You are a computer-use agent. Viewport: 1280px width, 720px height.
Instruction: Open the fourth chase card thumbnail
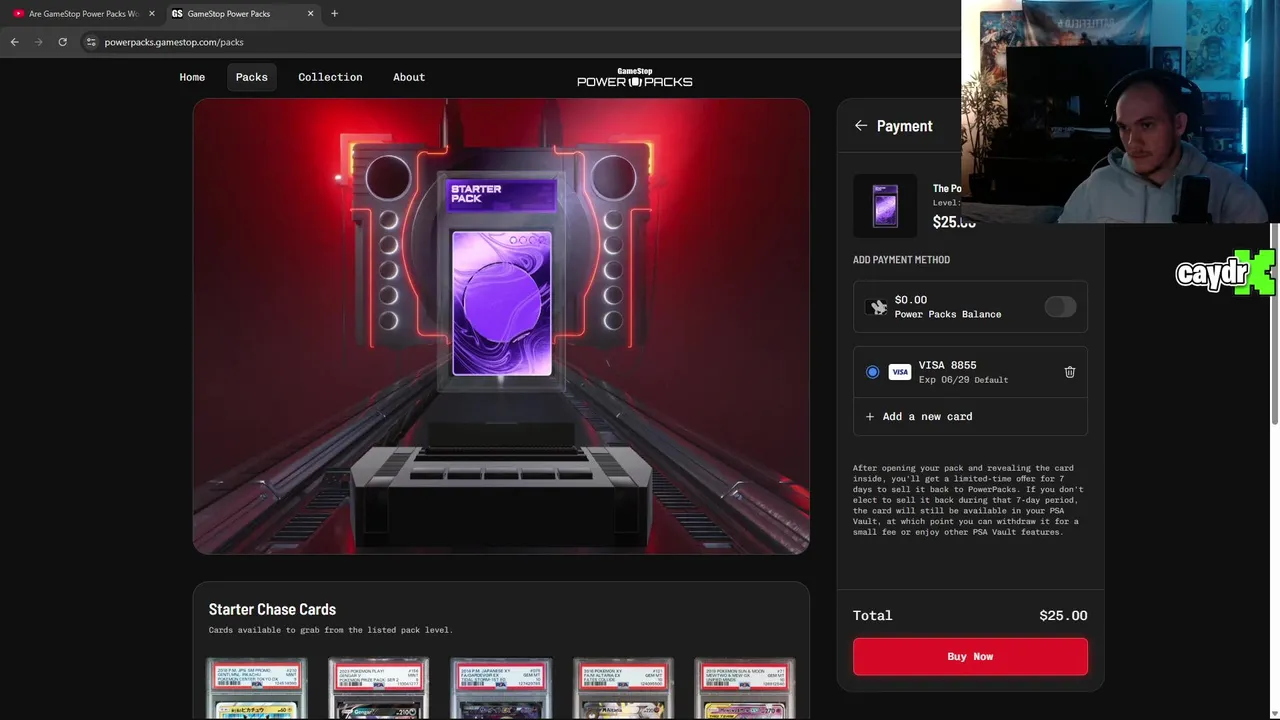pyautogui.click(x=623, y=688)
